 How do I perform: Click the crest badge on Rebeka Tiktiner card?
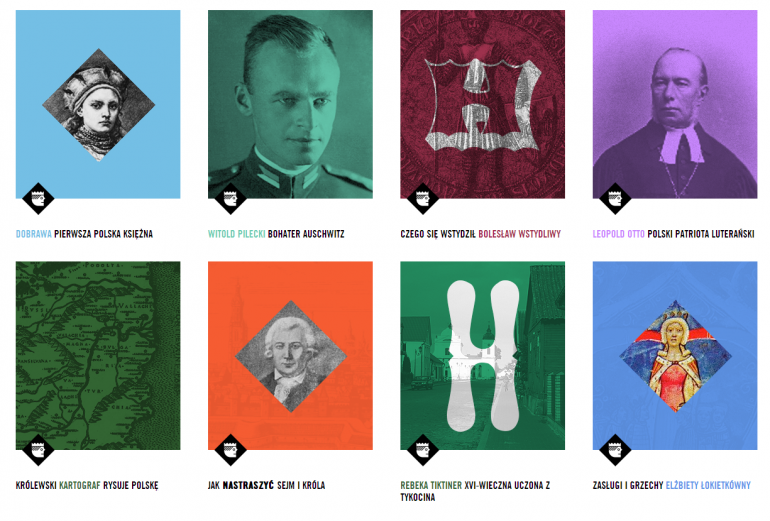[x=423, y=450]
